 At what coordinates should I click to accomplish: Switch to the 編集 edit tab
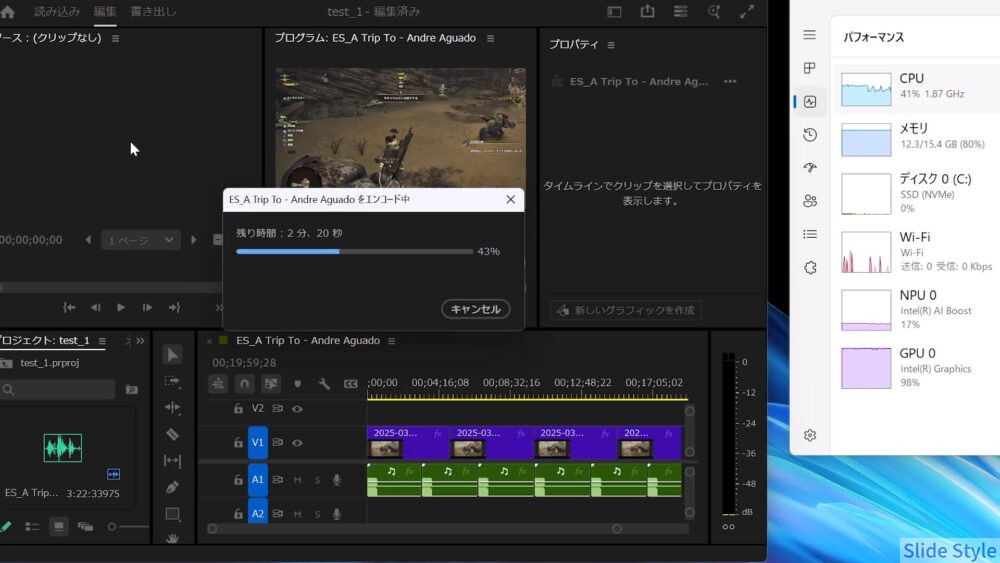(105, 11)
